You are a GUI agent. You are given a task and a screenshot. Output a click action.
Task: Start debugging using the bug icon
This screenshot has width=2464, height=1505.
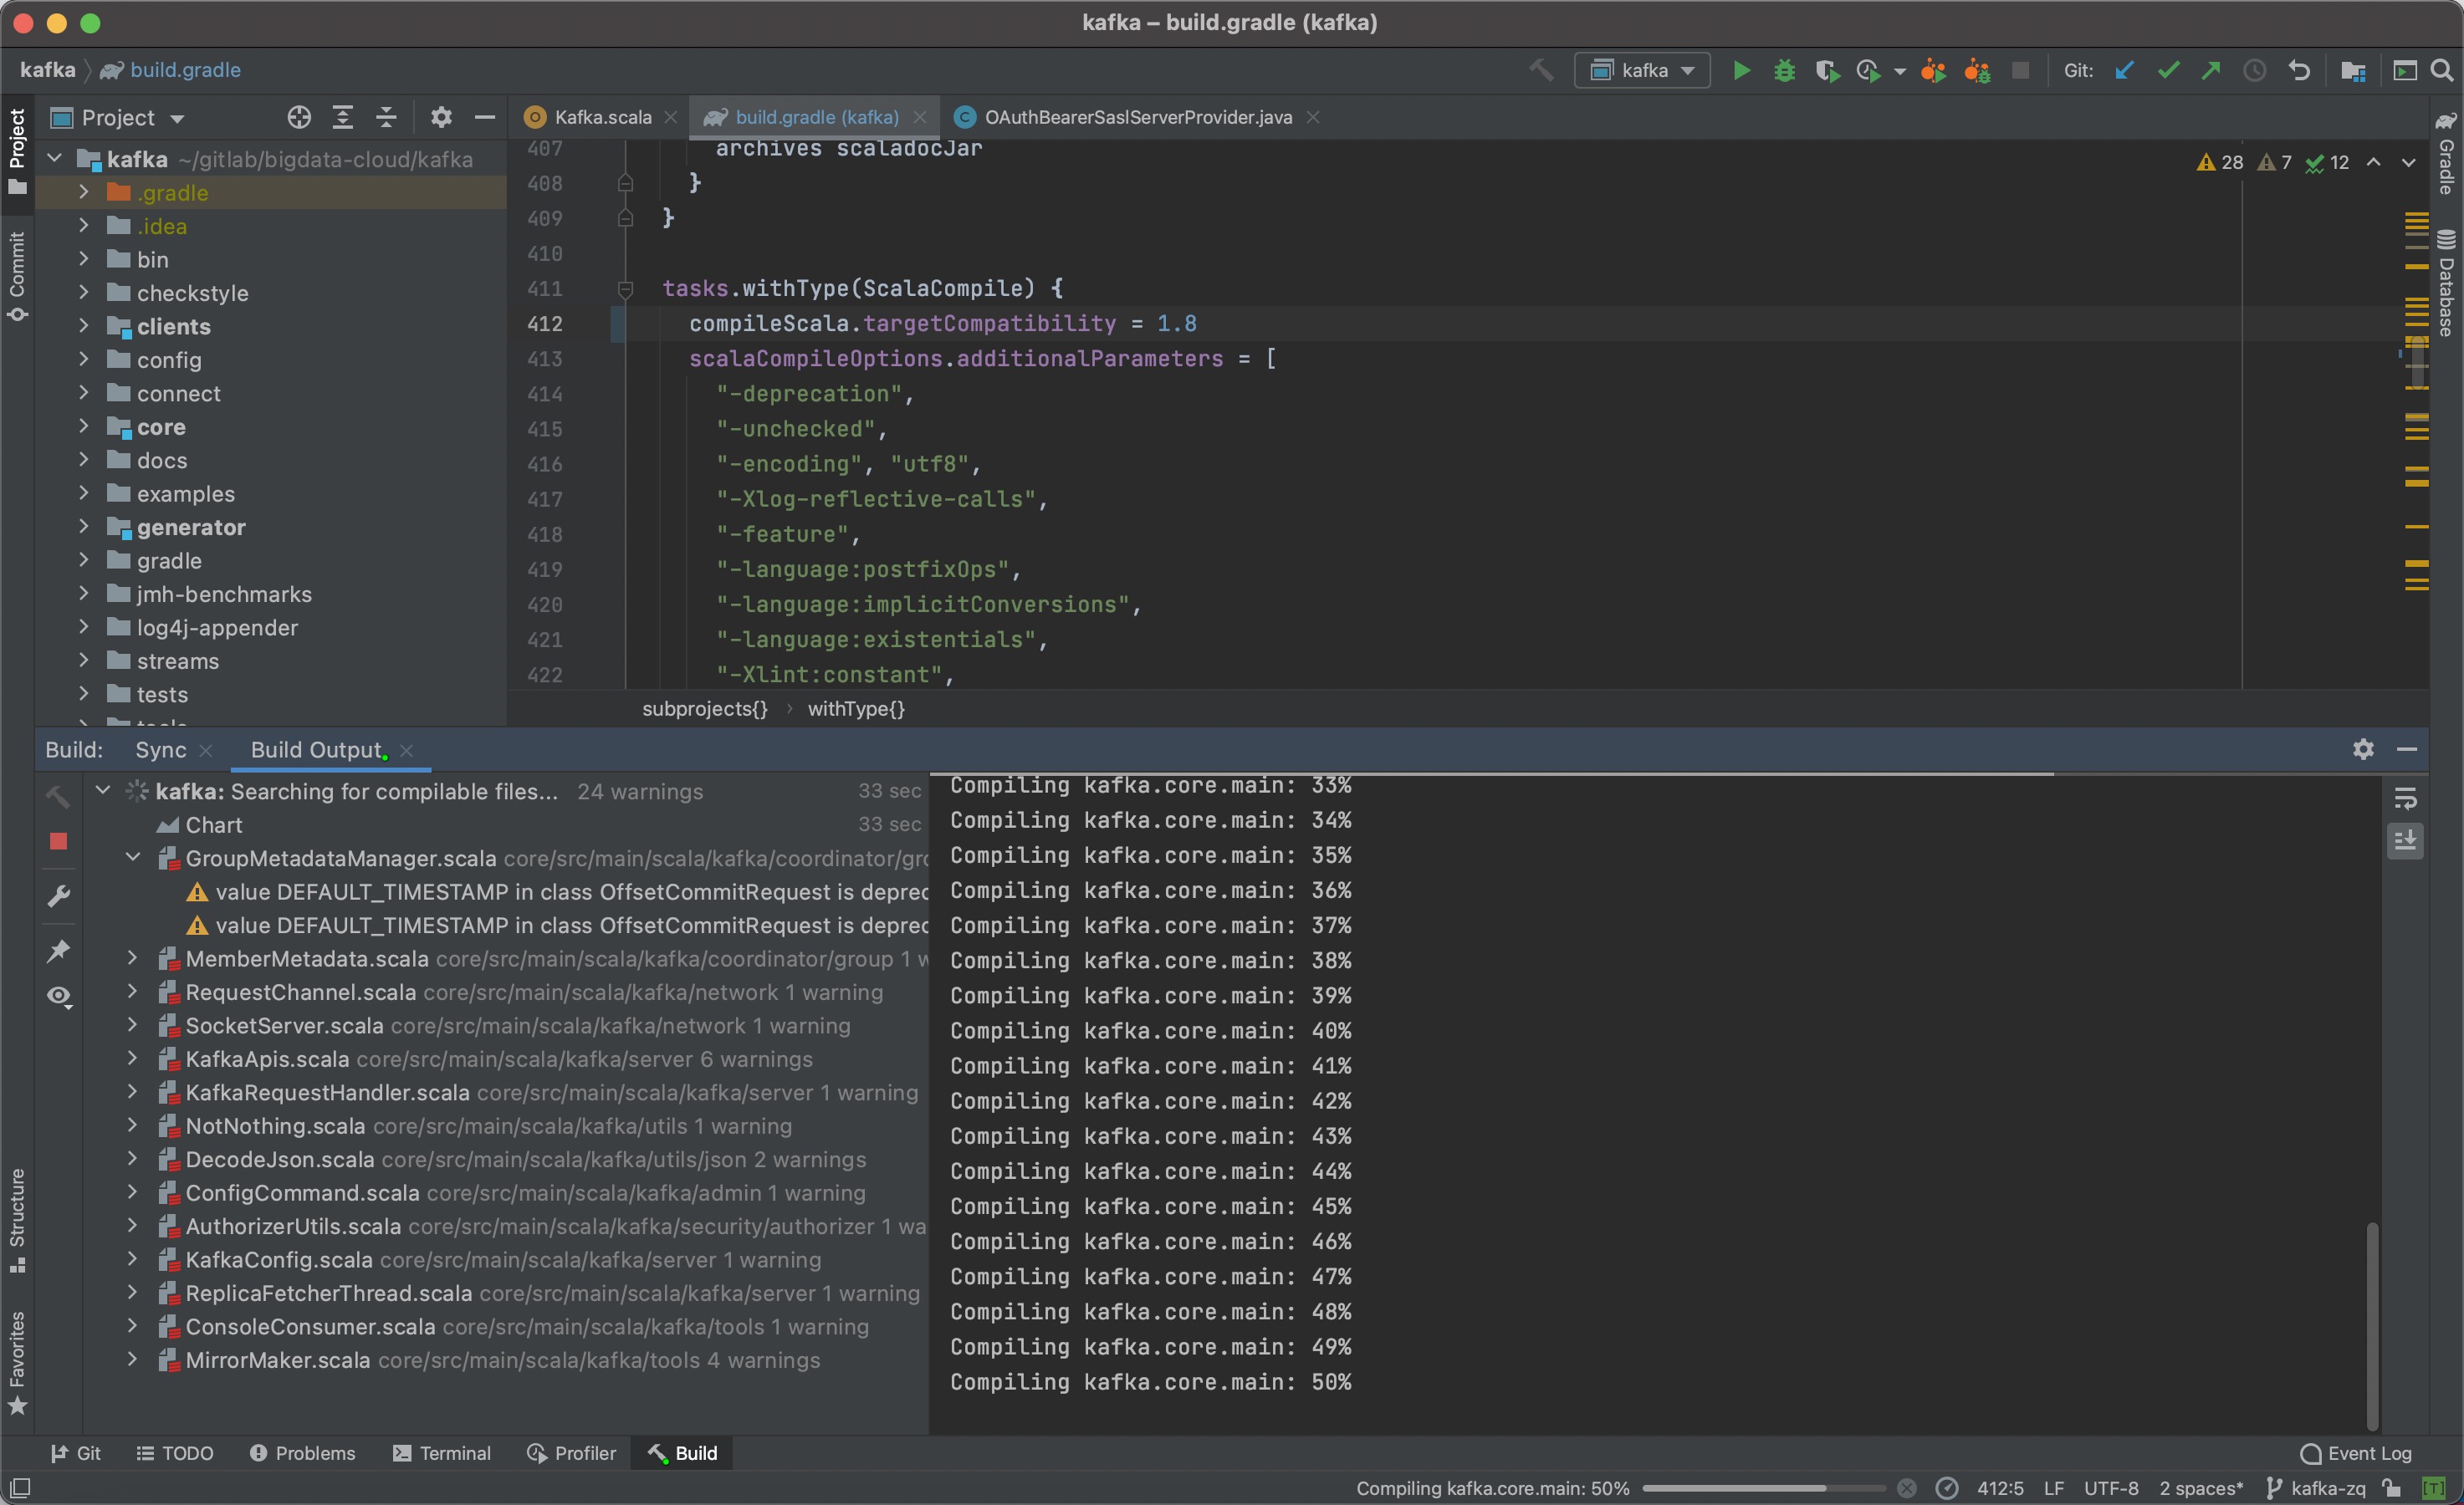(1786, 70)
